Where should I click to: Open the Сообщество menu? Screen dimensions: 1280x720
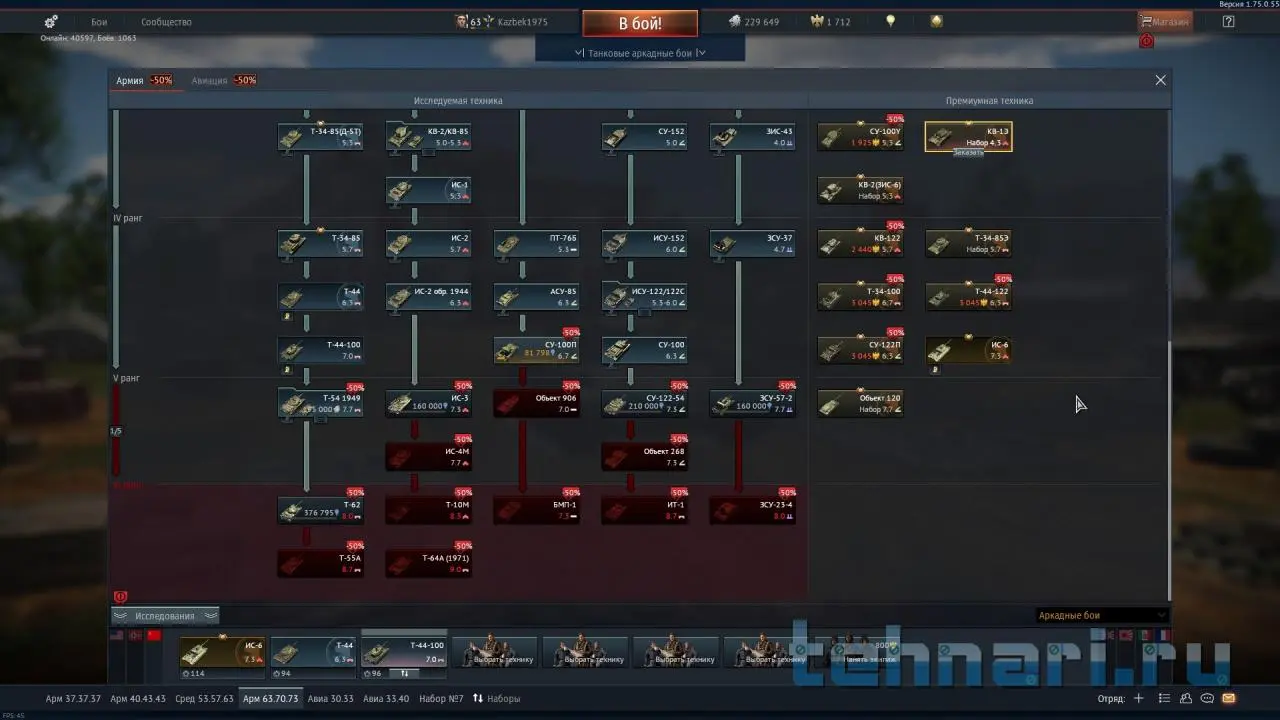pyautogui.click(x=166, y=22)
